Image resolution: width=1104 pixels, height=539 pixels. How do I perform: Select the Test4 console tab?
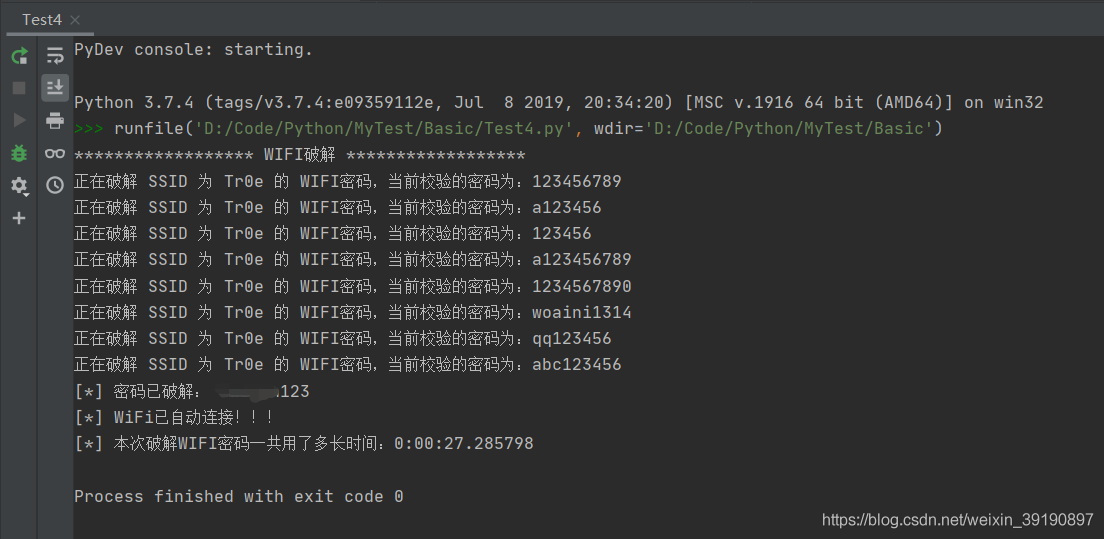click(x=41, y=19)
